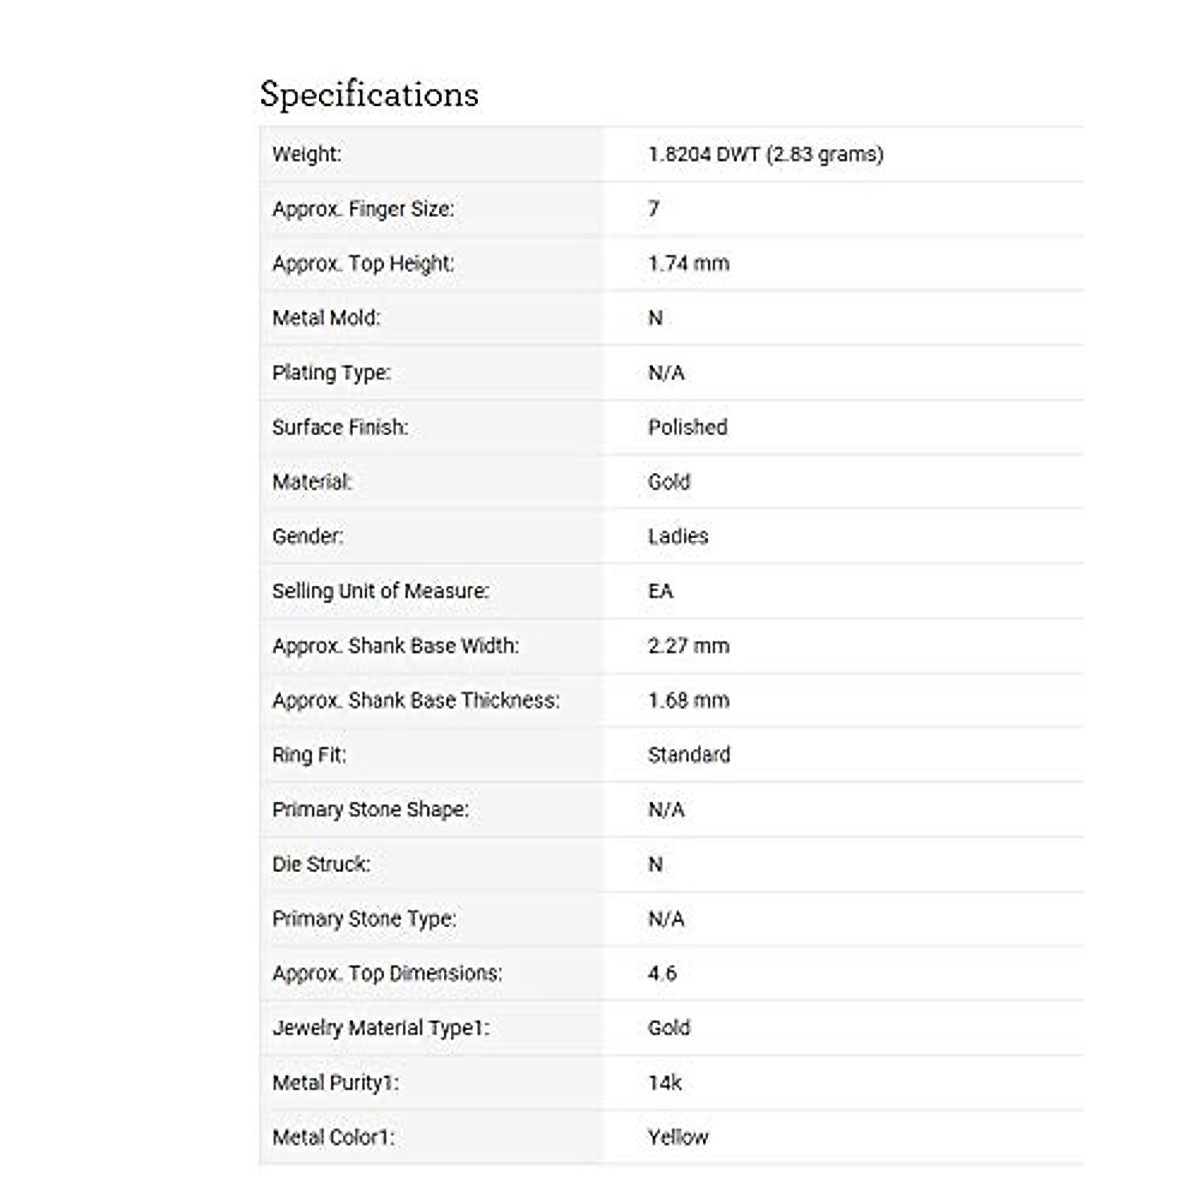Select the Ladies gender value
The width and height of the screenshot is (1200, 1200).
(677, 536)
